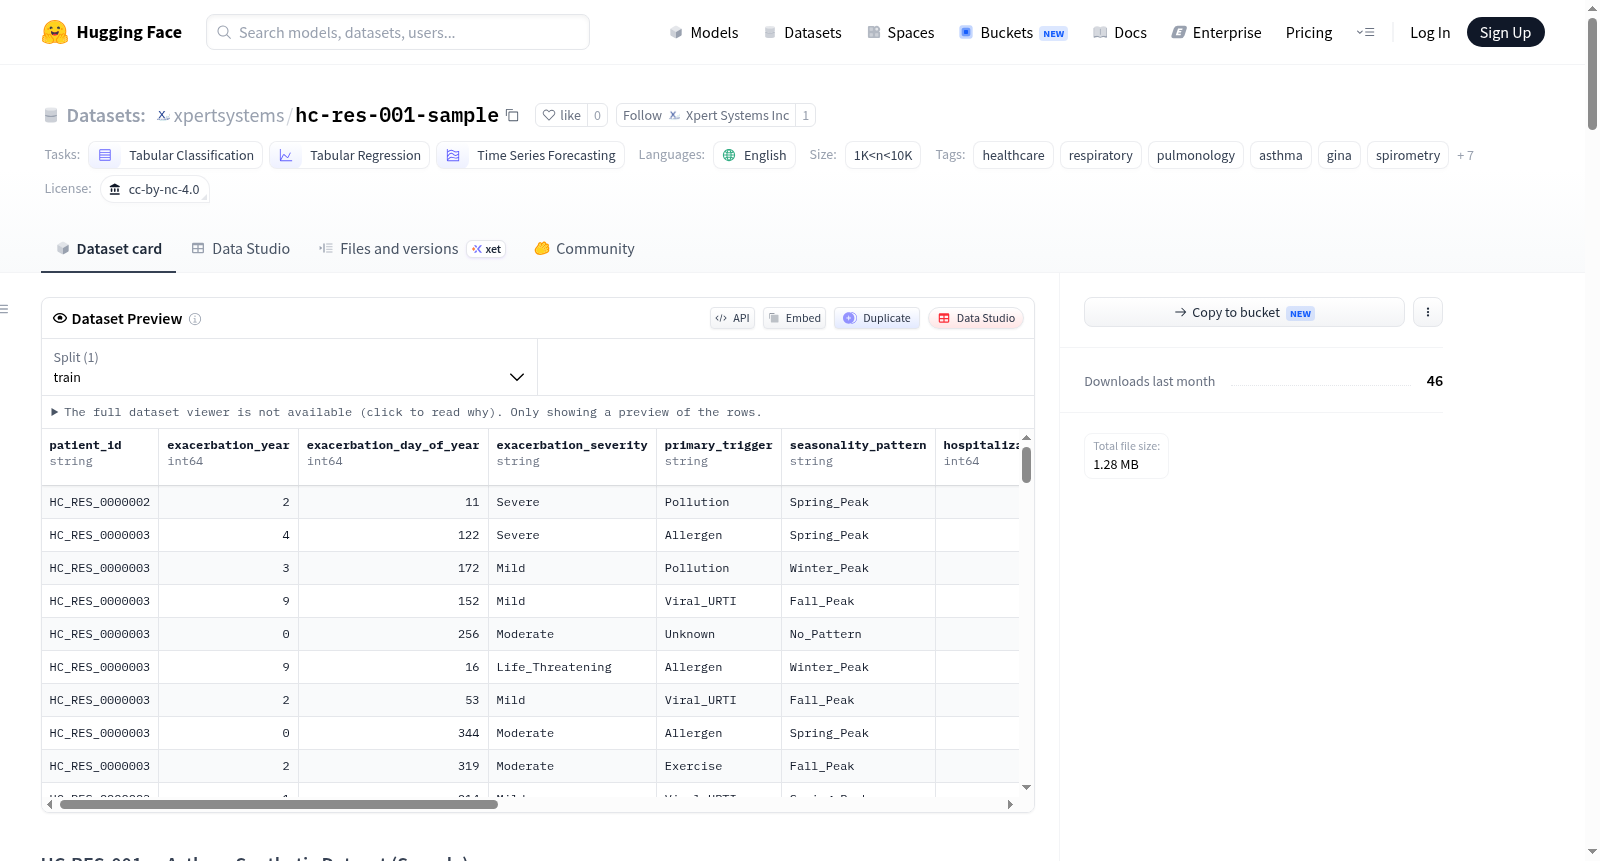Click the Embed button
Screen dimensions: 1600x861
794,318
